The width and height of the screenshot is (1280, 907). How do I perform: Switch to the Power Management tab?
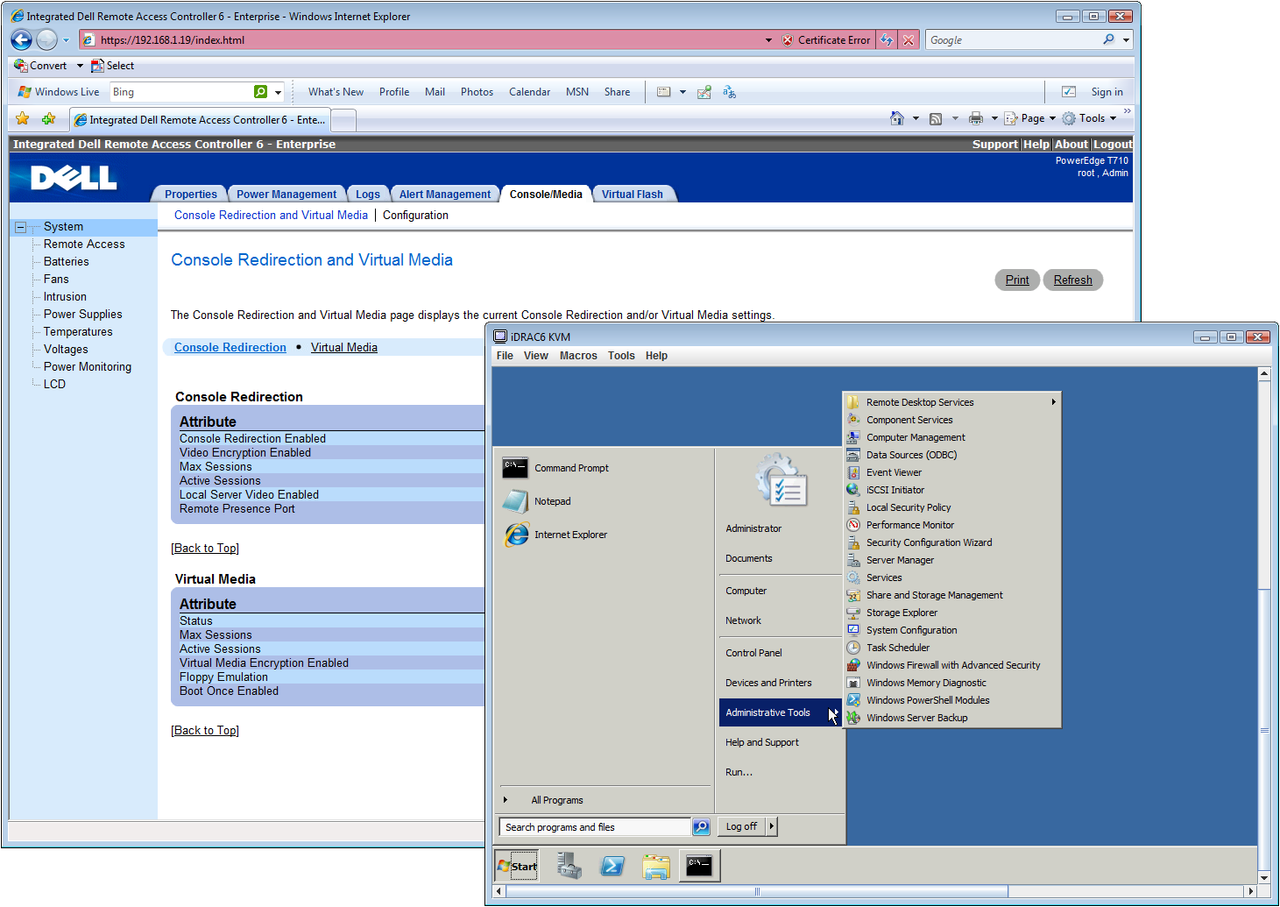pos(287,194)
